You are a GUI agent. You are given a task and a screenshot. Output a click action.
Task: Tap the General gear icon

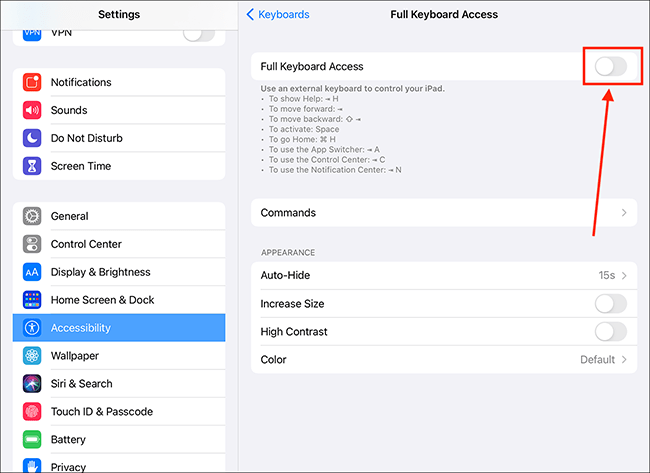coord(32,216)
